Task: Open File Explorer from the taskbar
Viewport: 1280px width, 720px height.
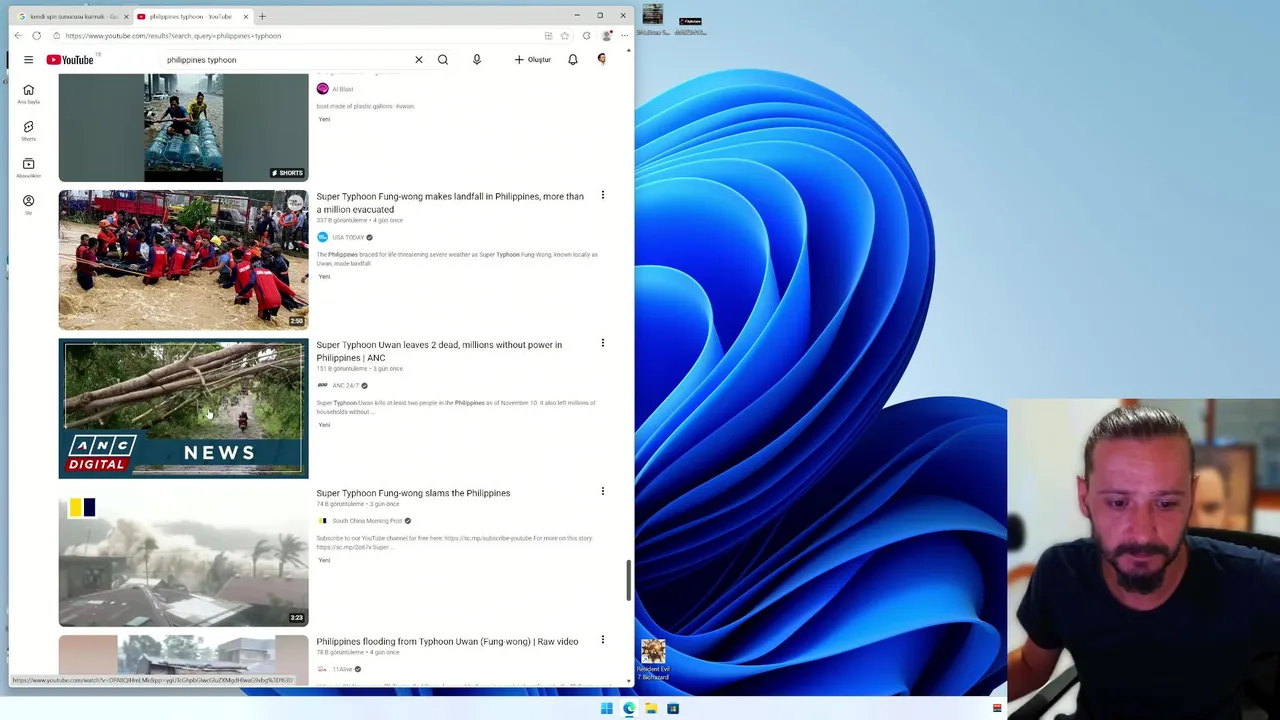Action: (651, 708)
